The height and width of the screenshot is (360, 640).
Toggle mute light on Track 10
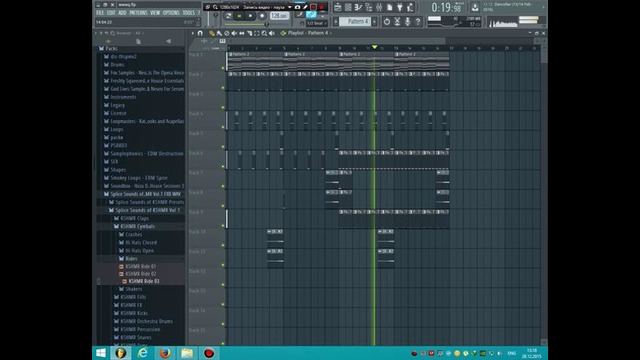point(223,245)
